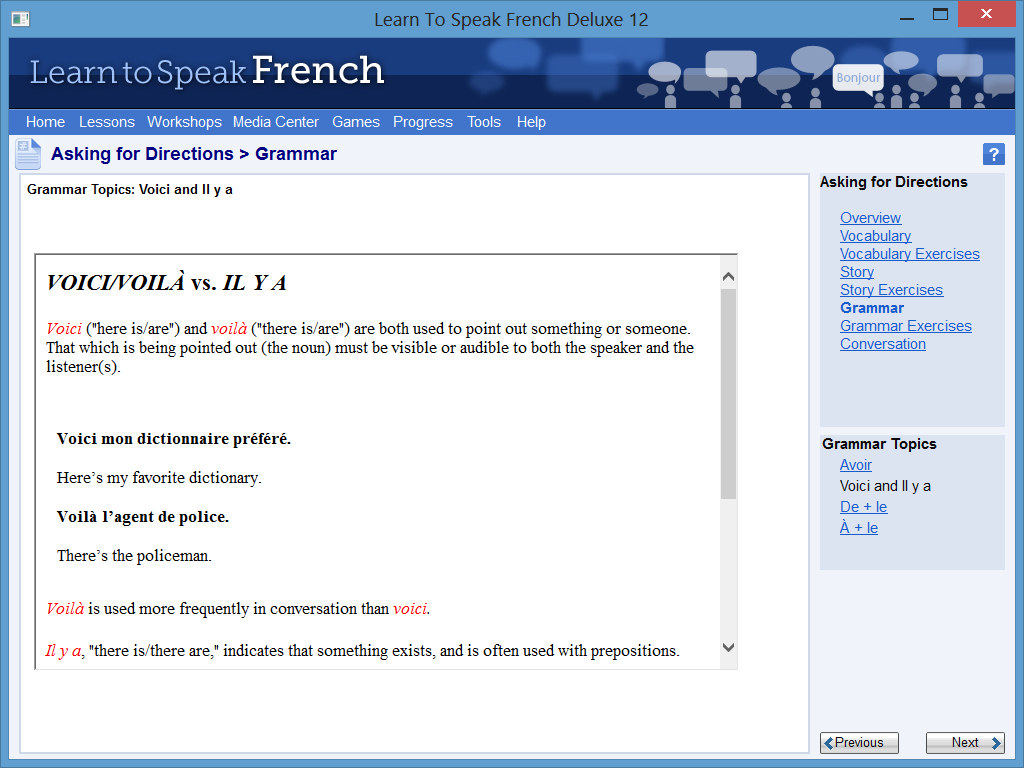Click the Bonjour speech bubble in the banner
The width and height of the screenshot is (1024, 768).
pyautogui.click(x=858, y=78)
